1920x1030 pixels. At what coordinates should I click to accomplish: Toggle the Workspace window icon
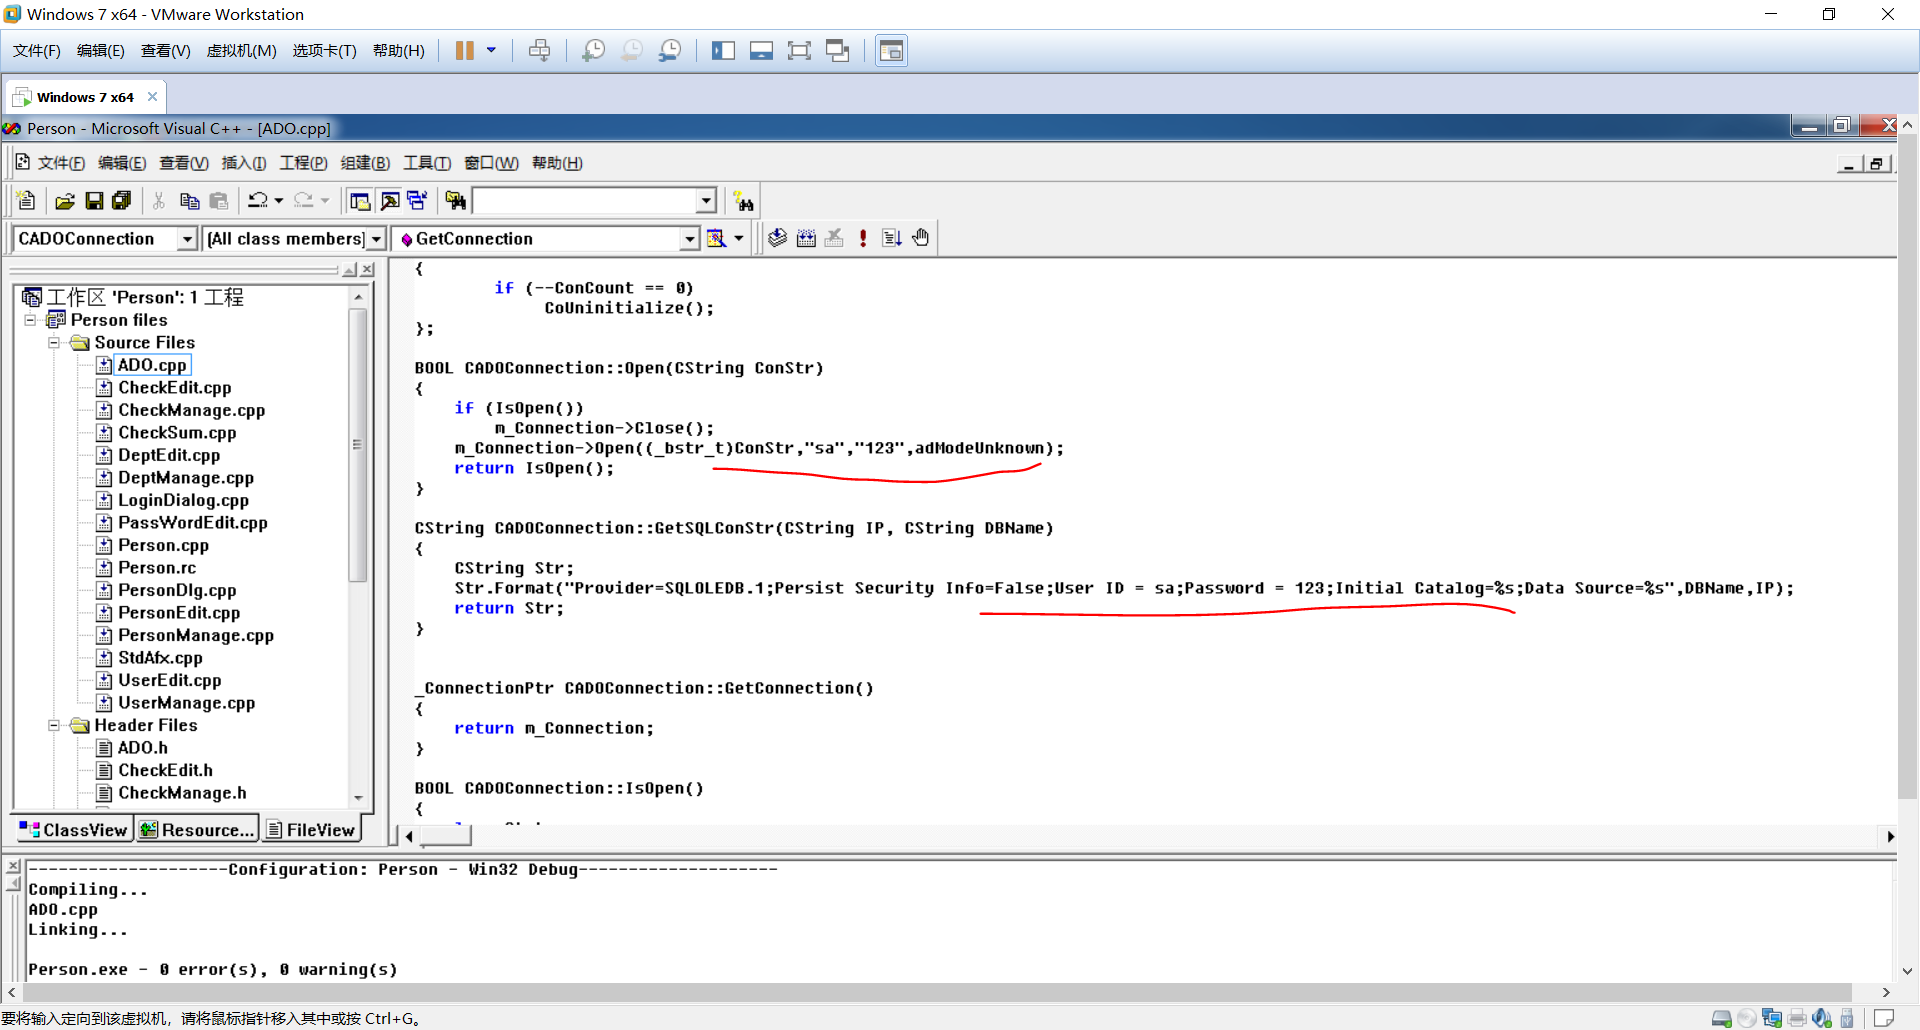point(360,201)
